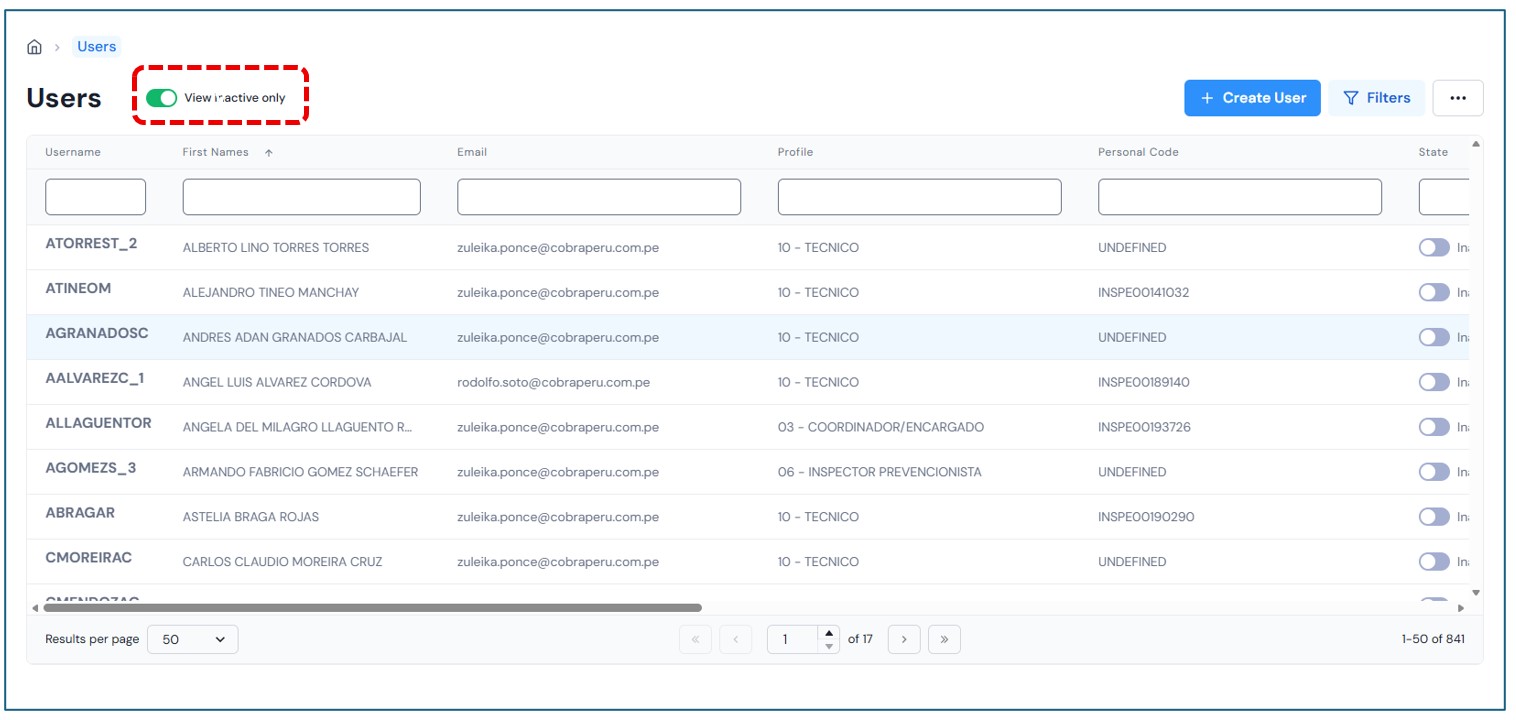Open the Filters panel

click(1376, 98)
